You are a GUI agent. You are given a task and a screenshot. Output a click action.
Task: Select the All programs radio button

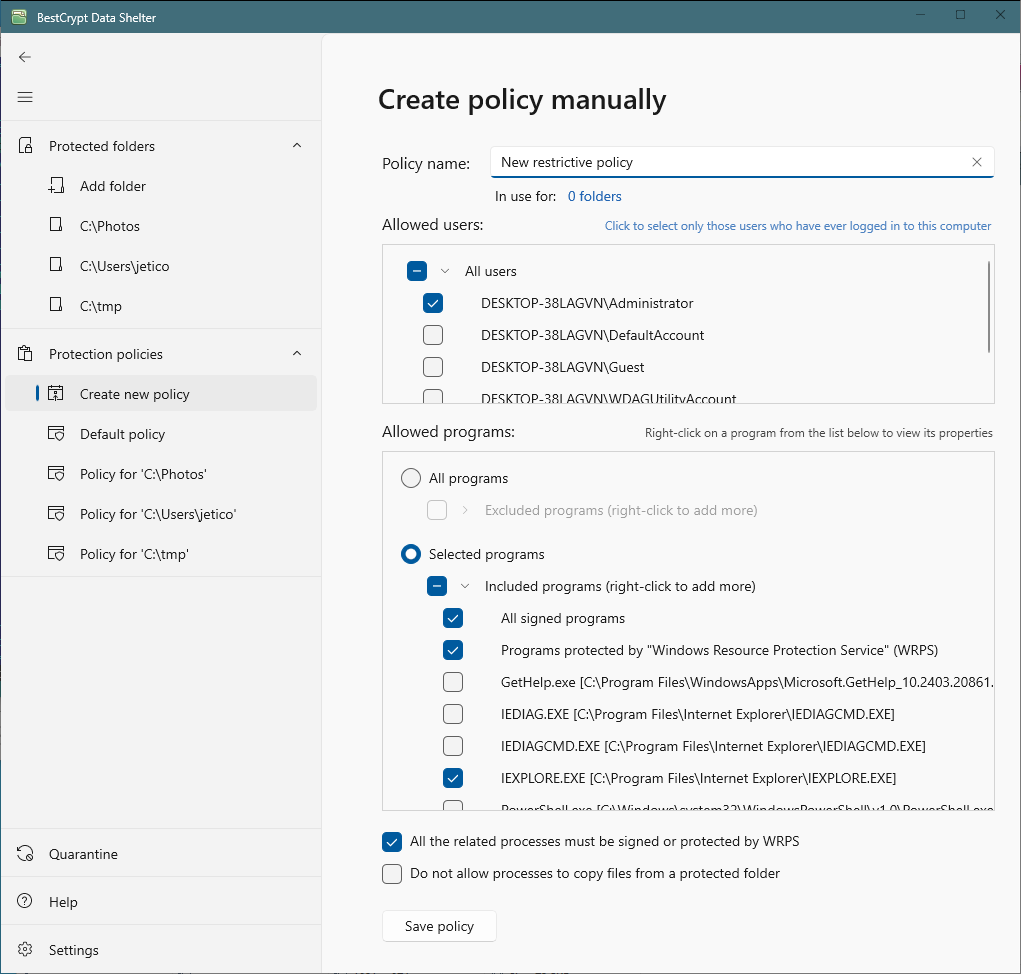click(x=411, y=478)
